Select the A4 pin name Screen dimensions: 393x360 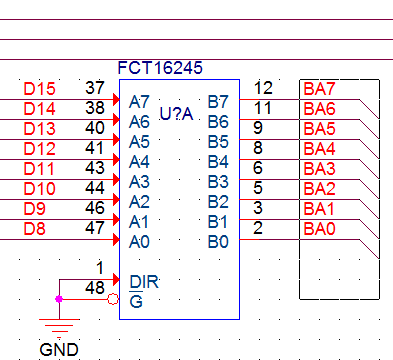(x=139, y=162)
